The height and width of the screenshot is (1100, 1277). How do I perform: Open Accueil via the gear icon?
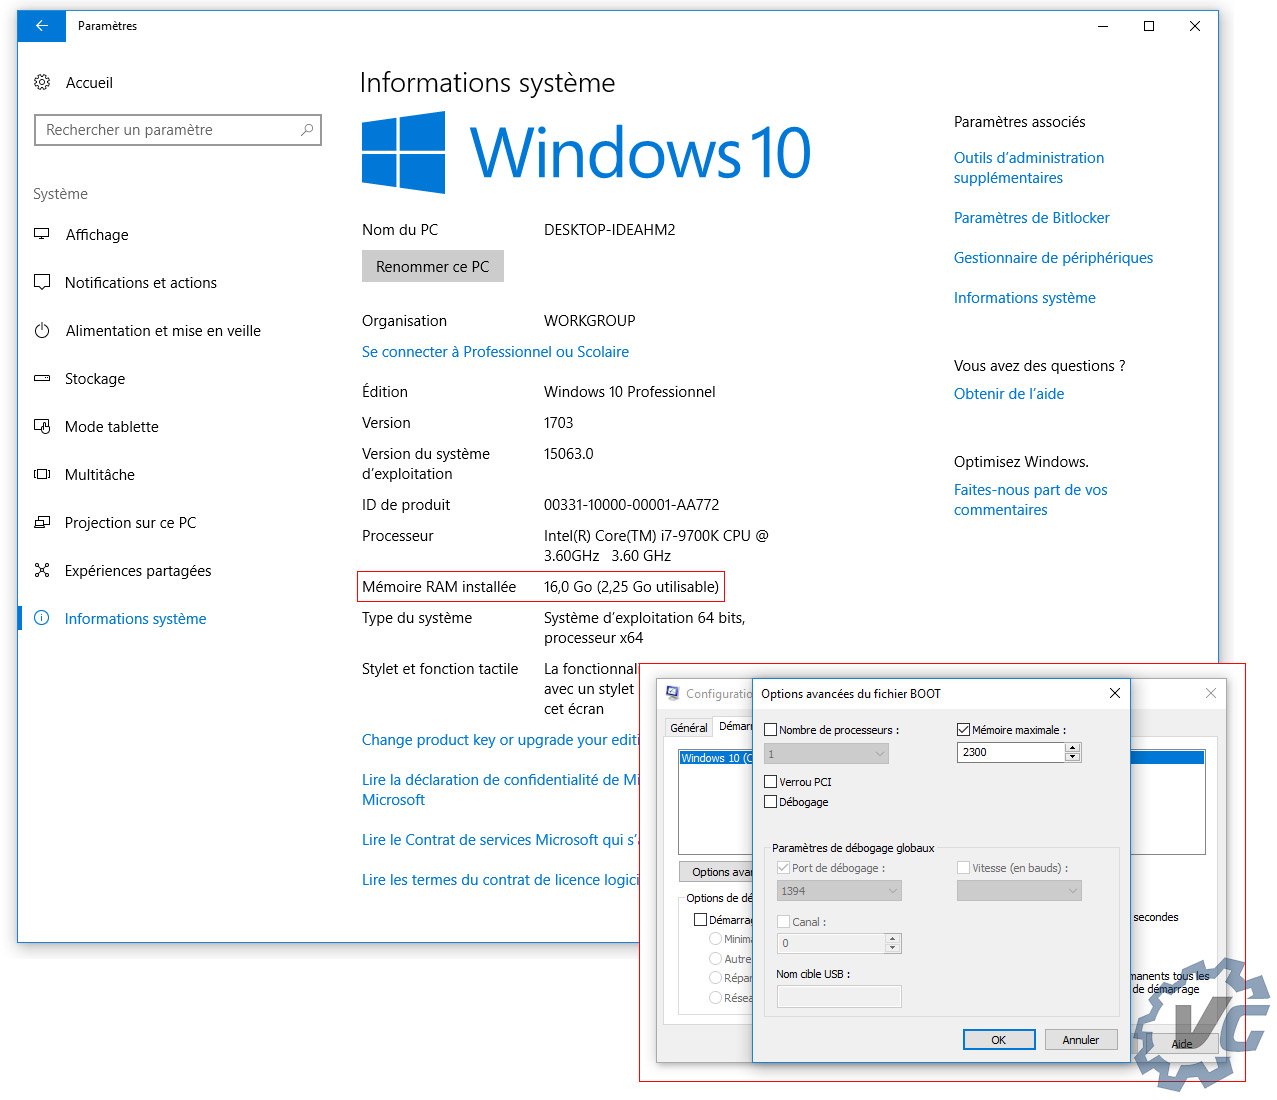(42, 83)
